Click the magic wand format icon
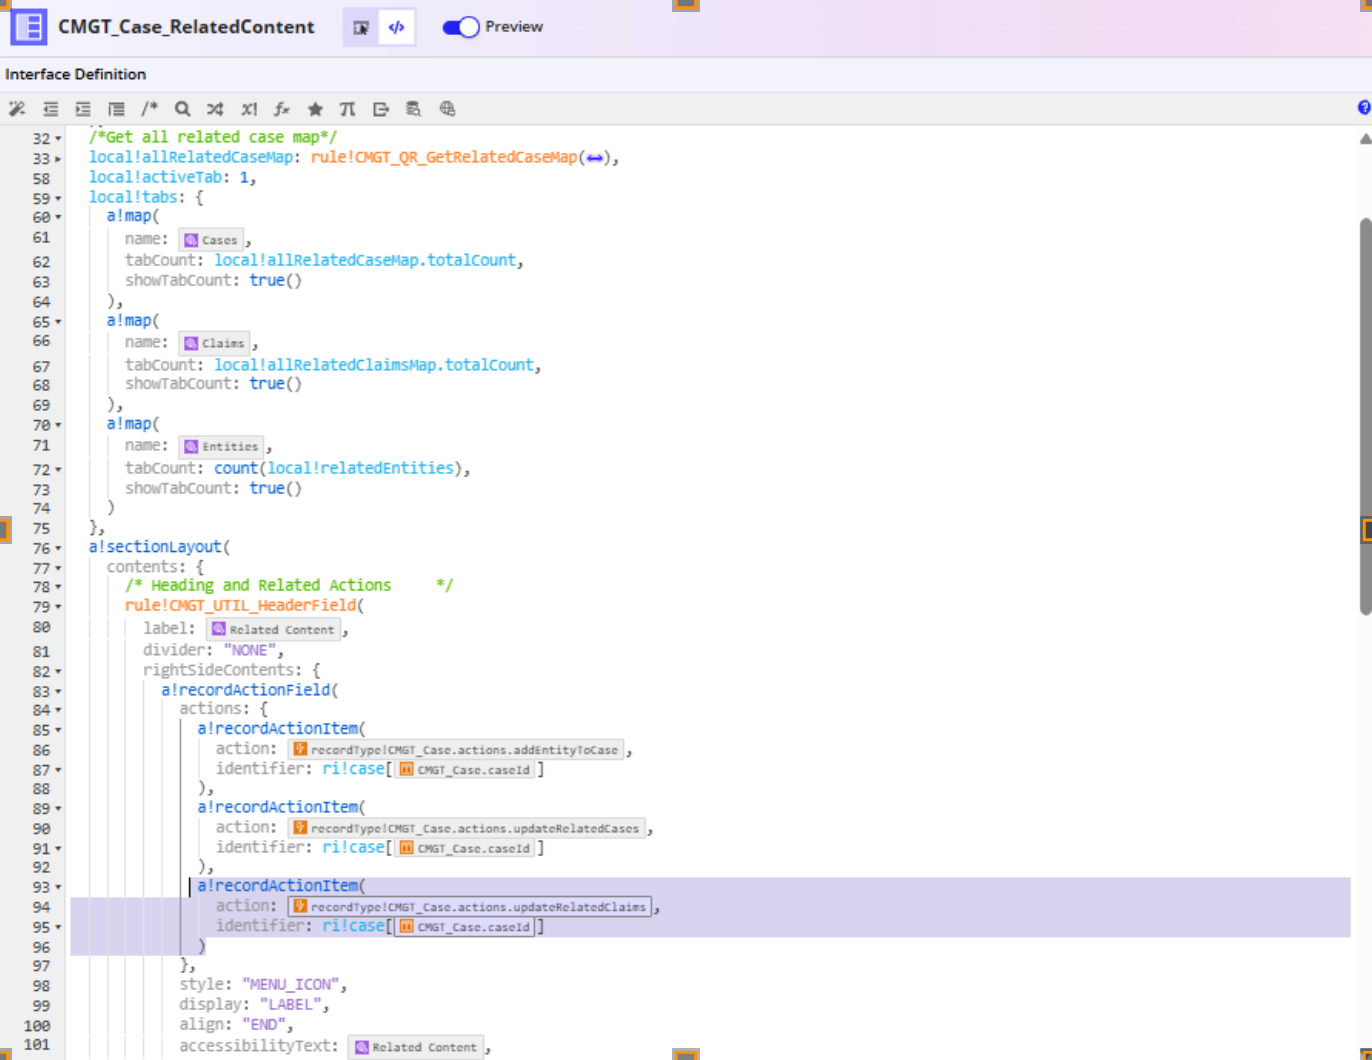Image resolution: width=1372 pixels, height=1060 pixels. coord(17,109)
